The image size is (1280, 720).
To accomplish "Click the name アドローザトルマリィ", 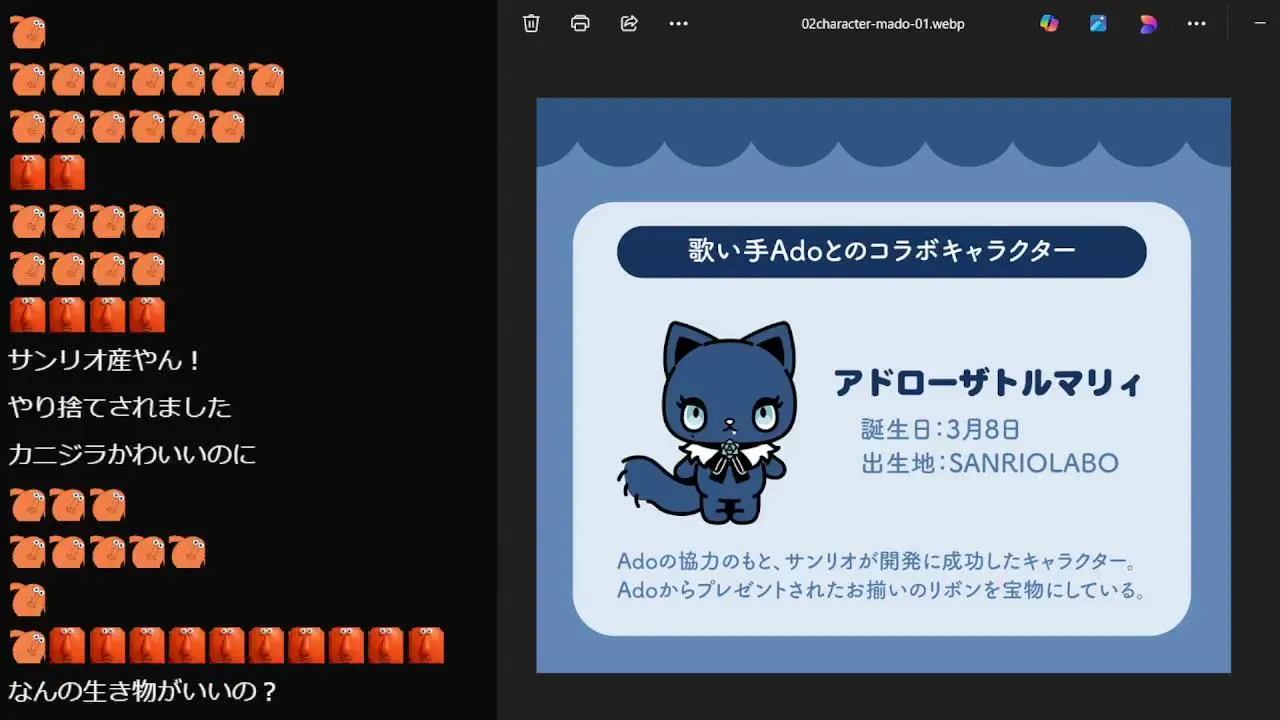I will [x=987, y=383].
